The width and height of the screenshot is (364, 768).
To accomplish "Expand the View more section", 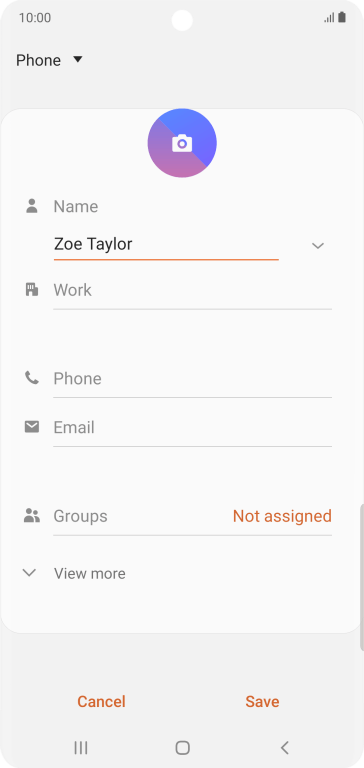I will click(x=75, y=573).
